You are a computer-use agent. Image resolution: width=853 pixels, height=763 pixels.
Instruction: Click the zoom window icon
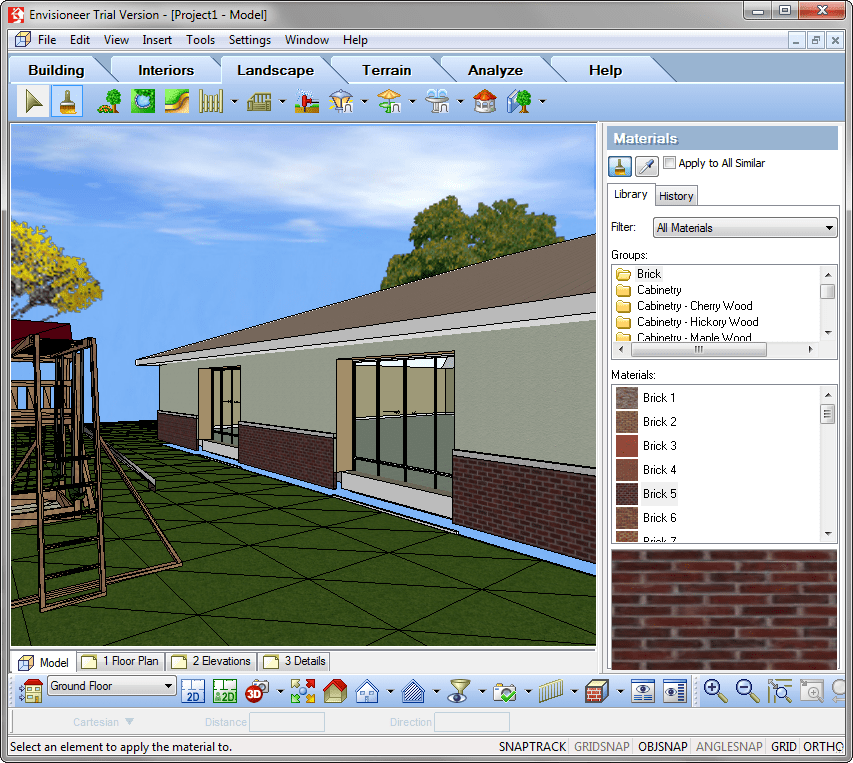coord(780,691)
